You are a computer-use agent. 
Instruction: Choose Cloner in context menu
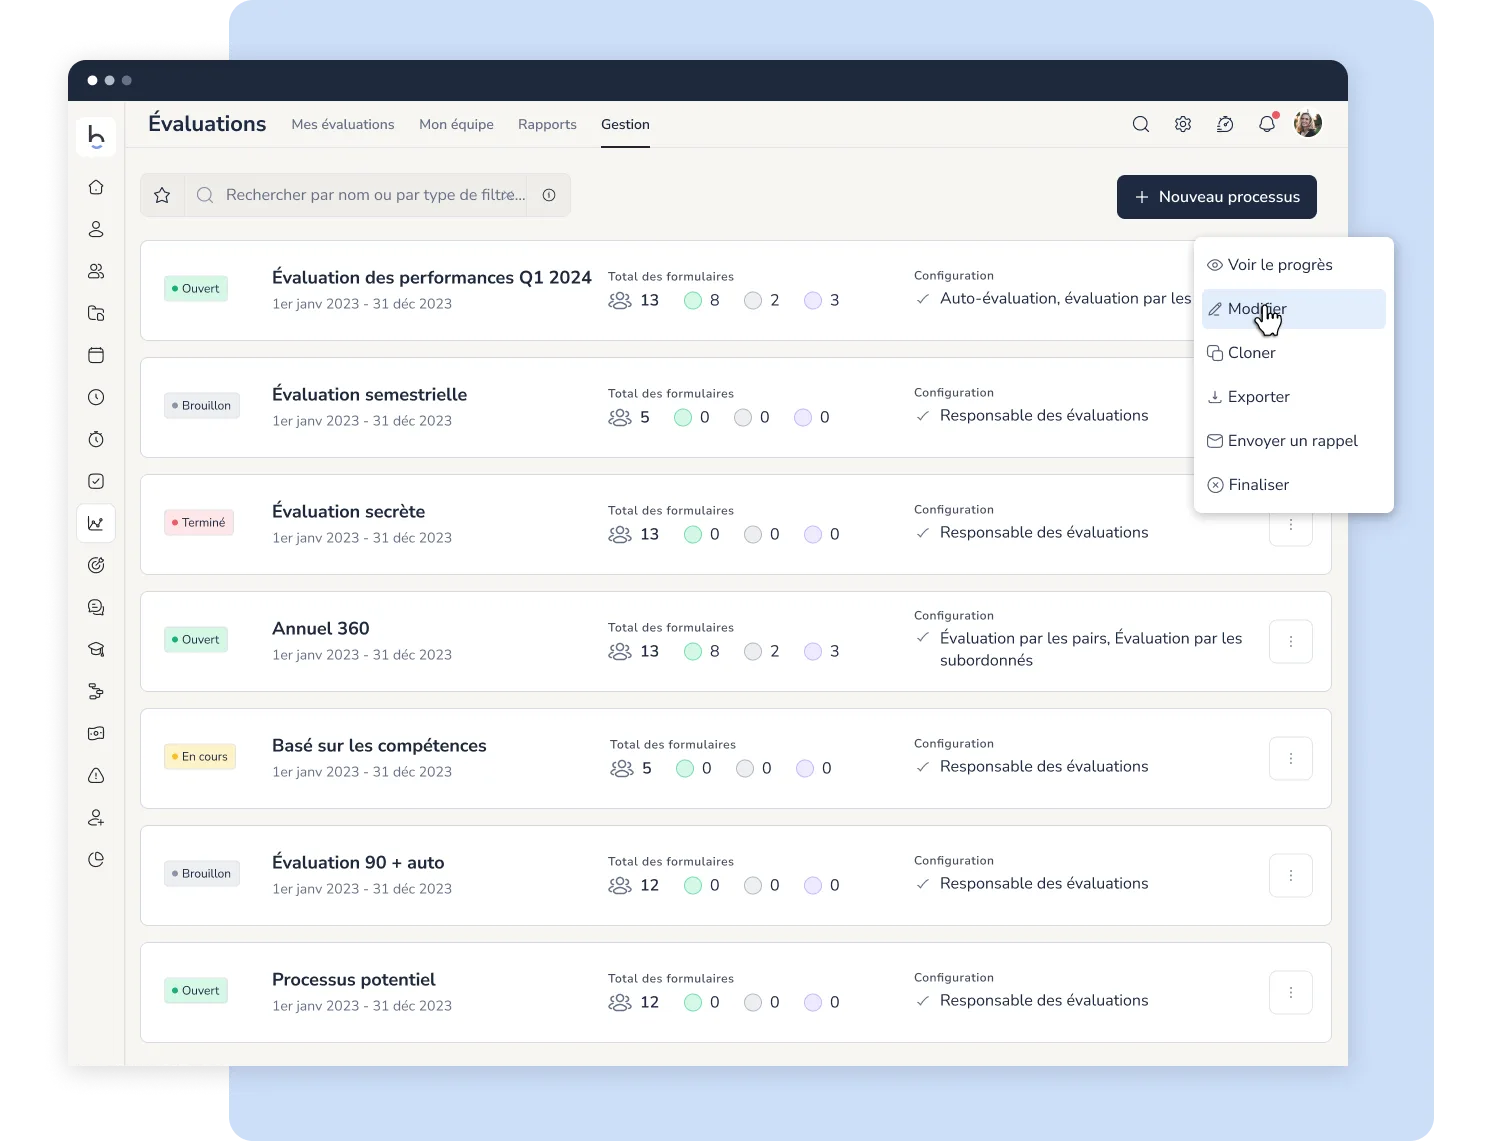(x=1294, y=353)
